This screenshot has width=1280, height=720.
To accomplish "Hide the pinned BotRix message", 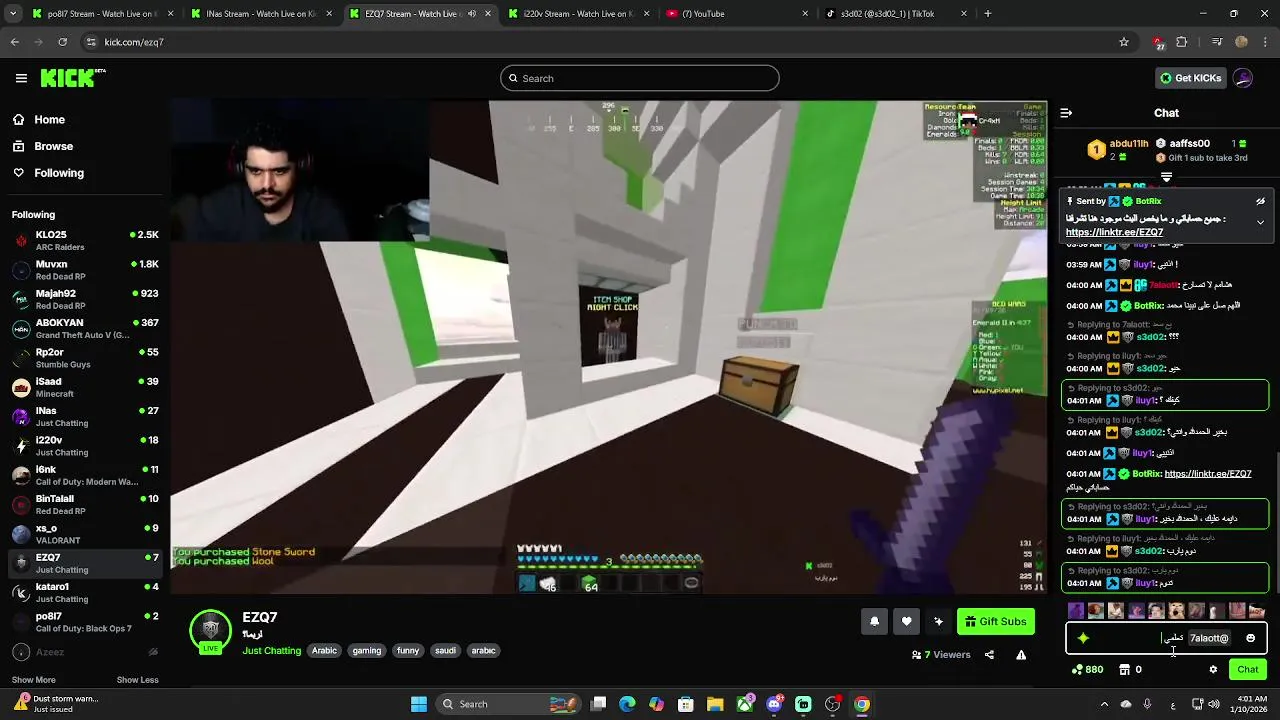I will (x=1260, y=201).
